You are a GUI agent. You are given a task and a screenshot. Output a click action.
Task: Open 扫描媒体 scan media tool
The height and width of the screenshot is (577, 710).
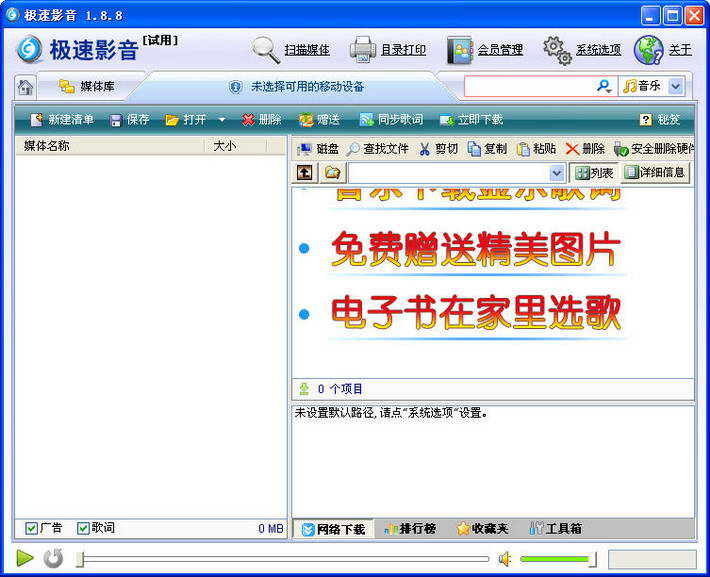tap(291, 50)
